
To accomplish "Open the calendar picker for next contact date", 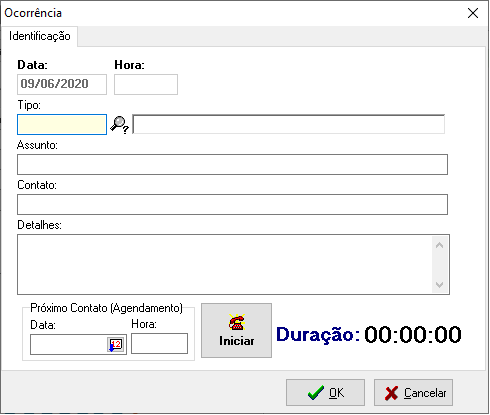I will (x=116, y=344).
